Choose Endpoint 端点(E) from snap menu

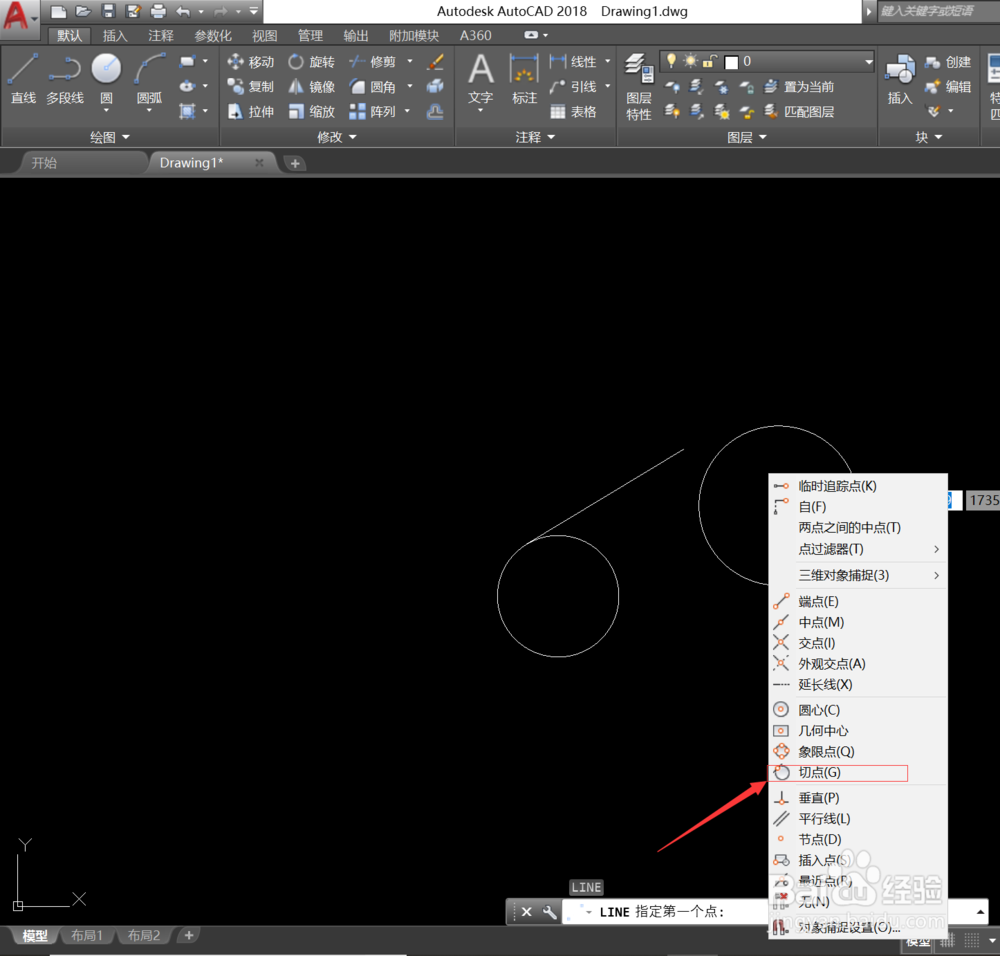[x=858, y=601]
